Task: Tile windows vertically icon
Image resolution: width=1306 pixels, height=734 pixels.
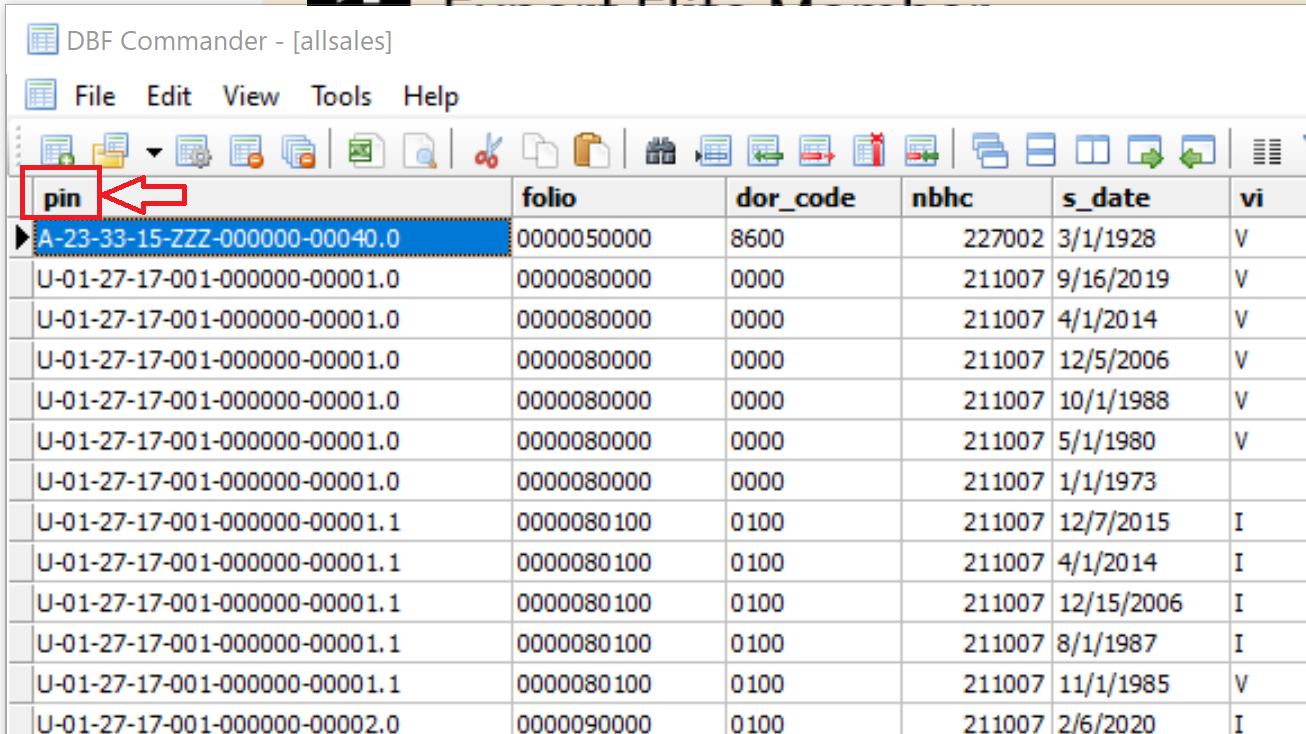Action: [x=1092, y=150]
